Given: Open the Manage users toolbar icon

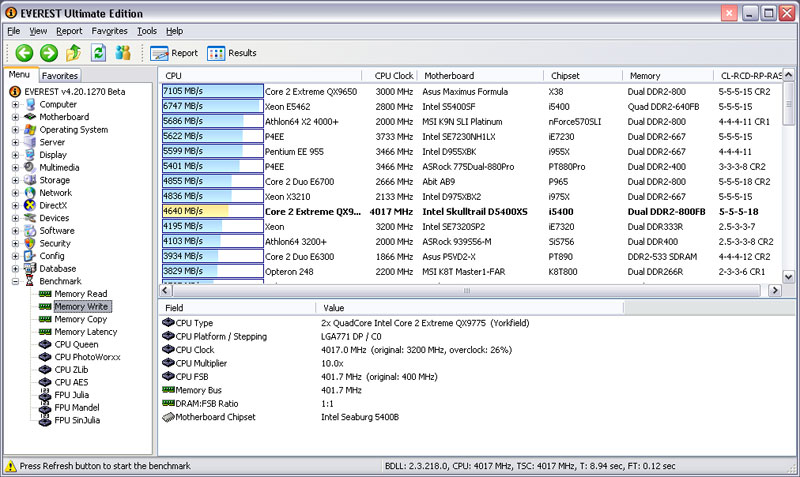Looking at the screenshot, I should coord(123,53).
